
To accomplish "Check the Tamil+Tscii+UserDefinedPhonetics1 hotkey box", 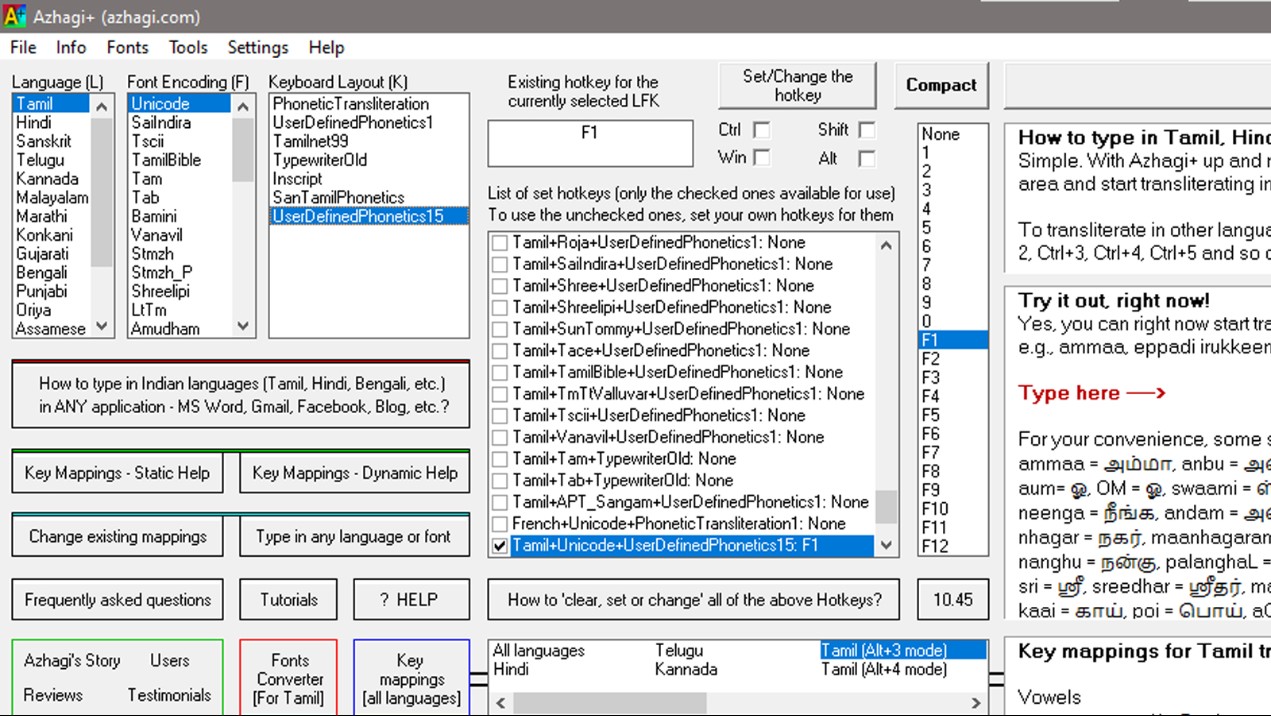I will pyautogui.click(x=500, y=416).
